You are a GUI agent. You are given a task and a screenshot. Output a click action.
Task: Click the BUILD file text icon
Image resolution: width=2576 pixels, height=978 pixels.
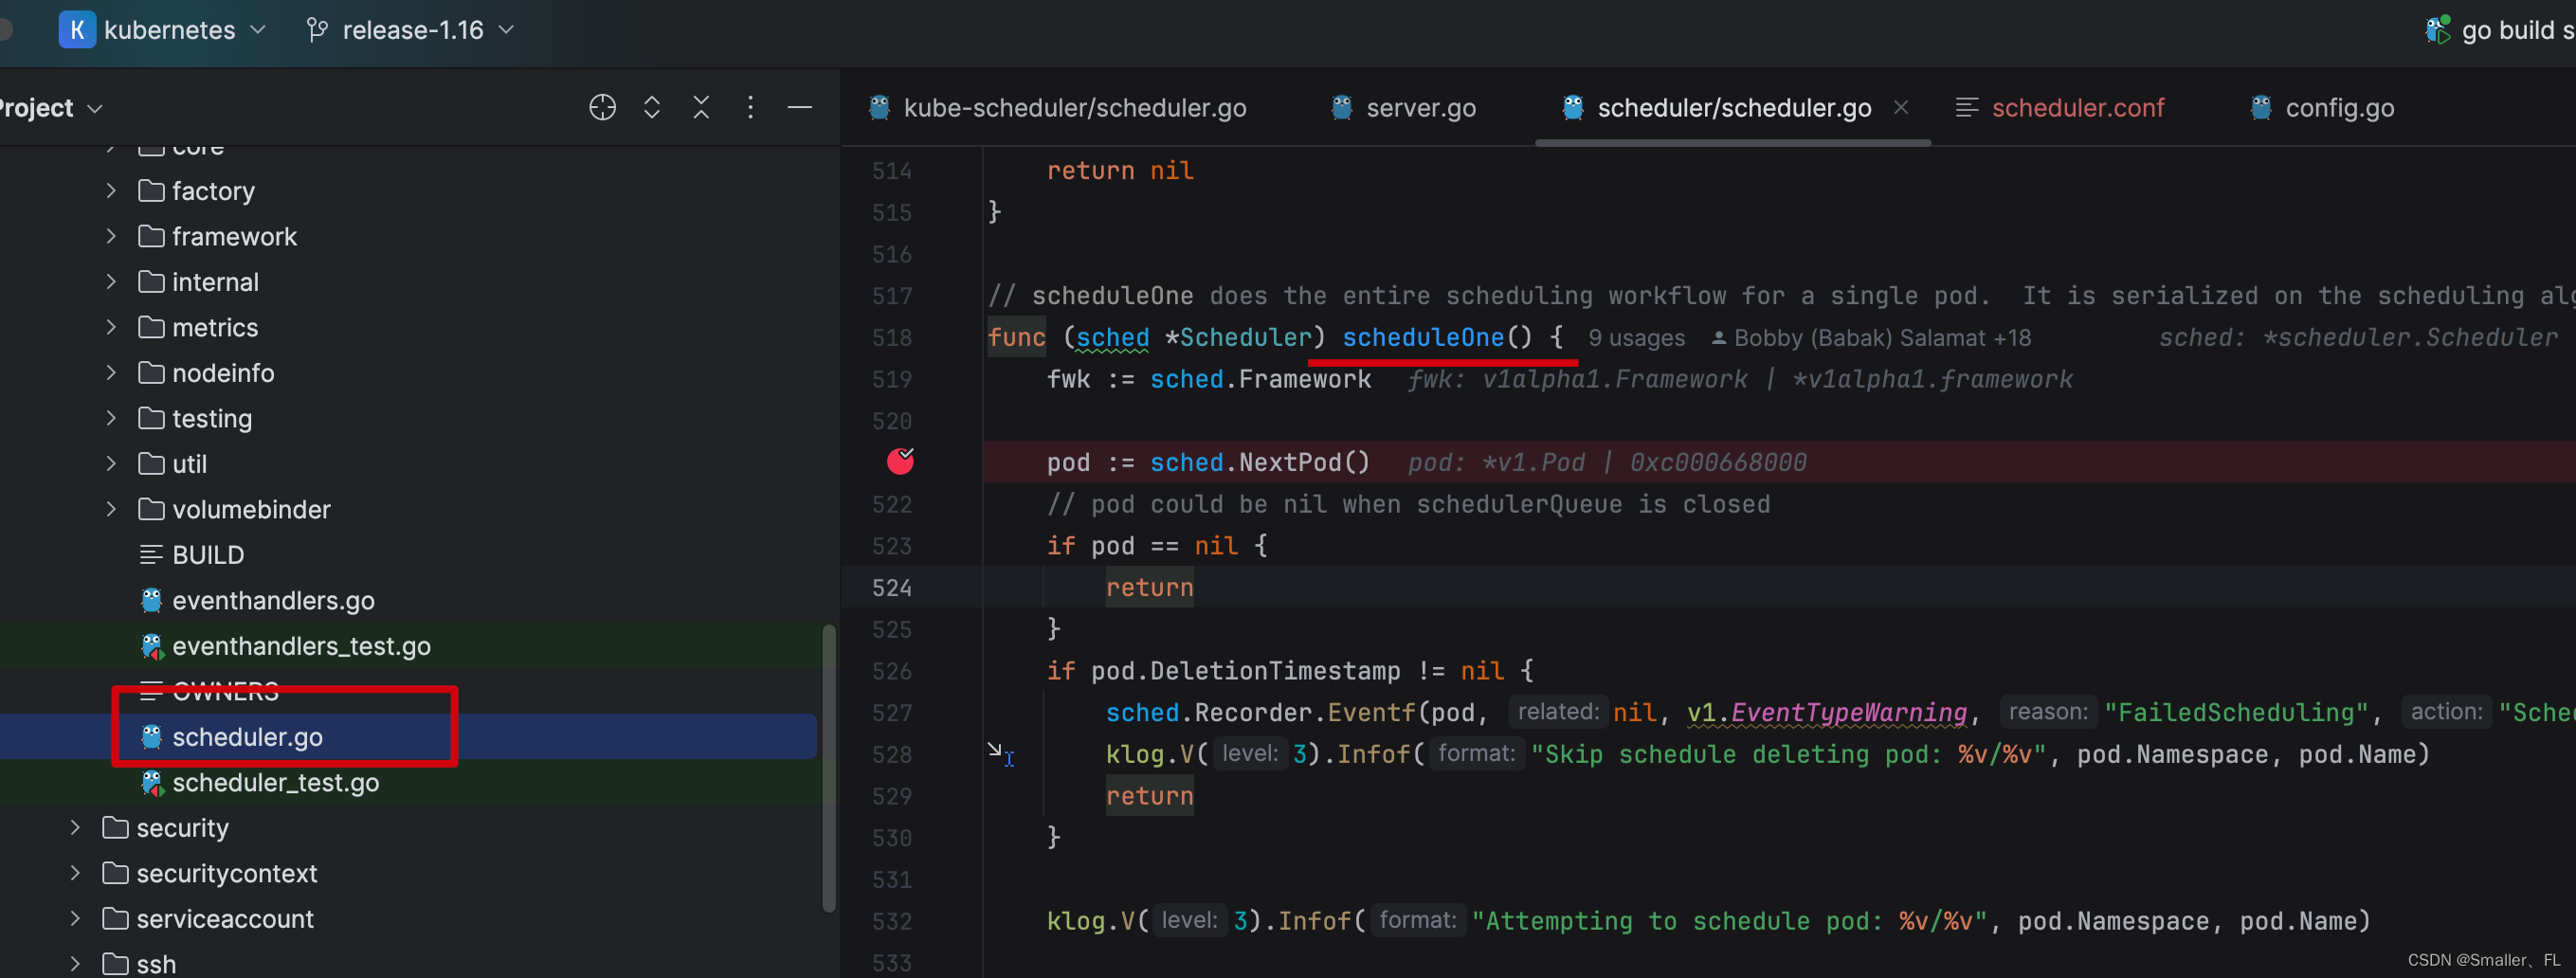151,554
